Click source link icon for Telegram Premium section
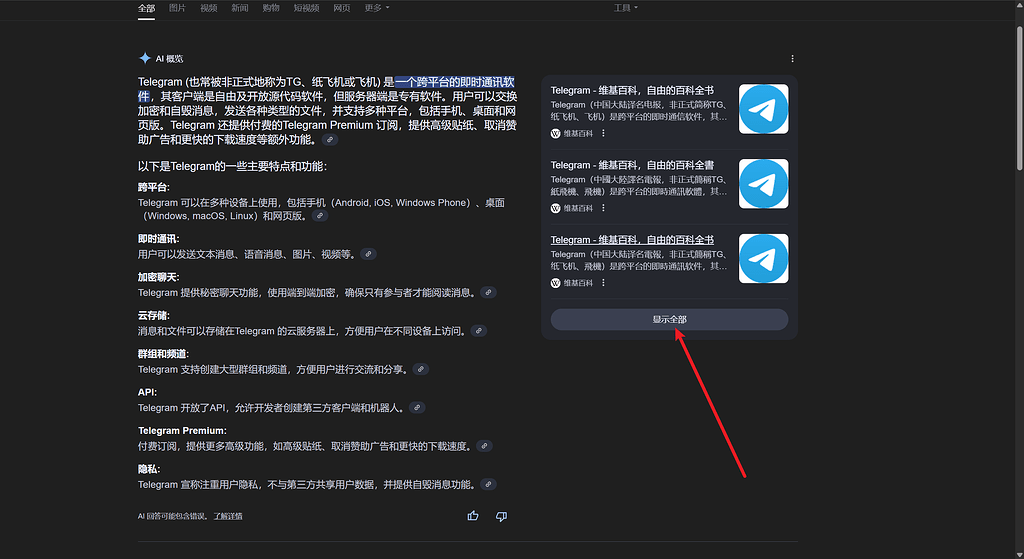Viewport: 1024px width, 559px height. [x=484, y=446]
